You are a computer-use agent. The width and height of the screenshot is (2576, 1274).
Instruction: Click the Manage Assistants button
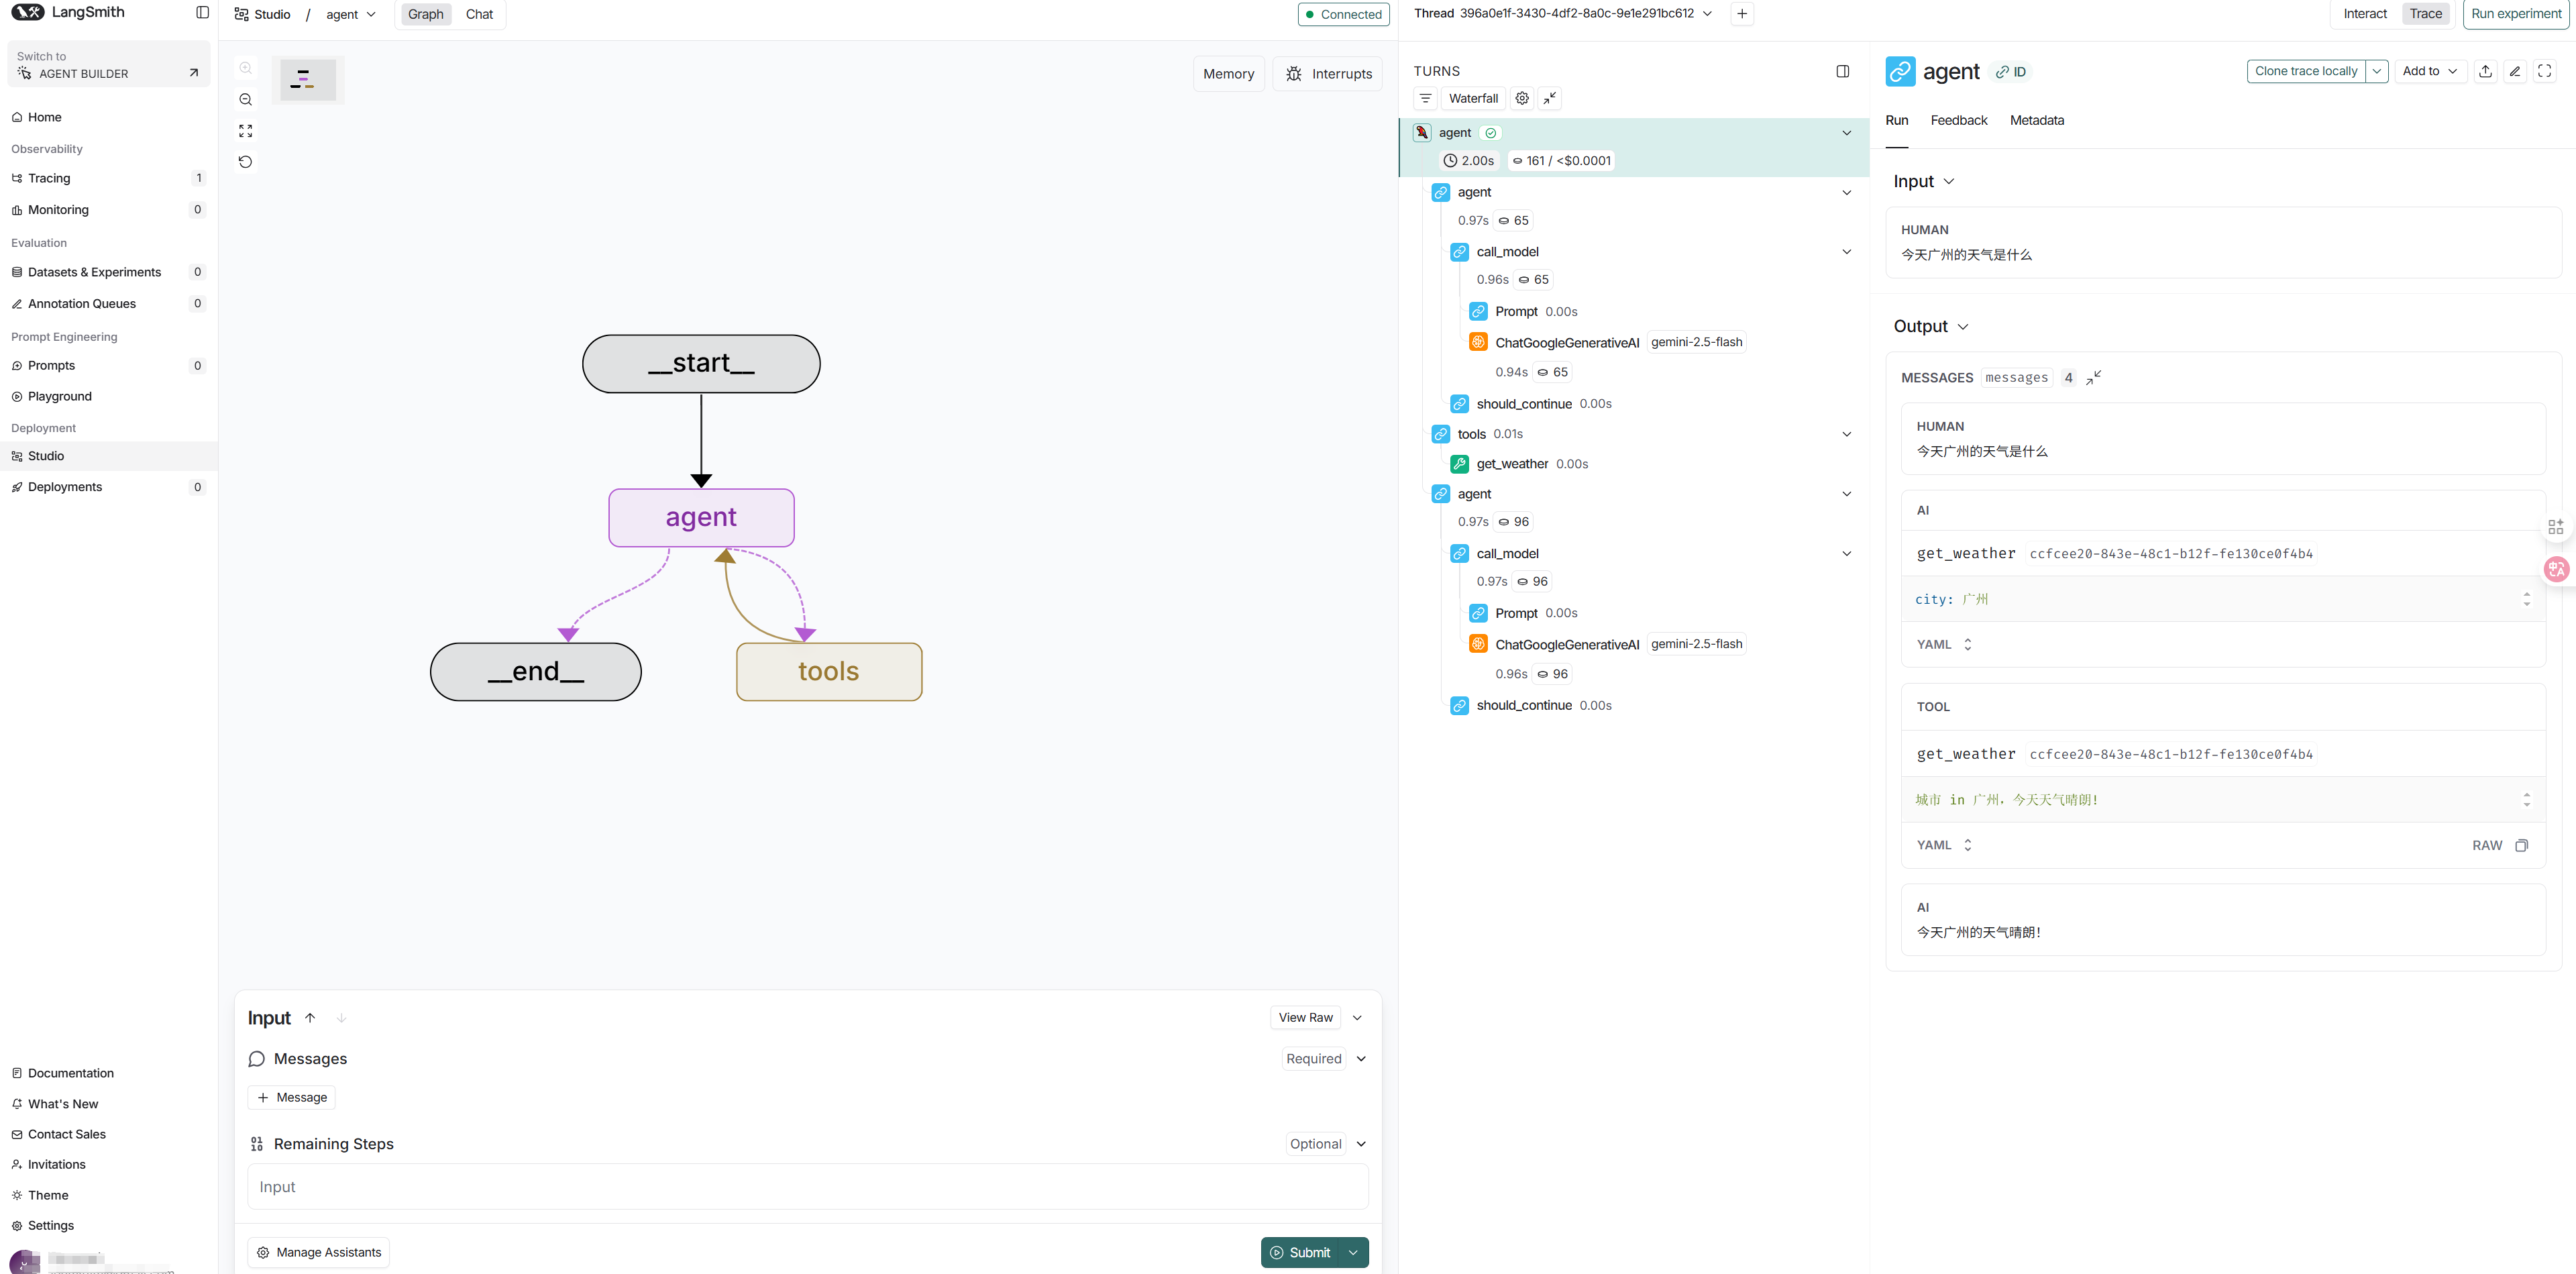coord(319,1253)
